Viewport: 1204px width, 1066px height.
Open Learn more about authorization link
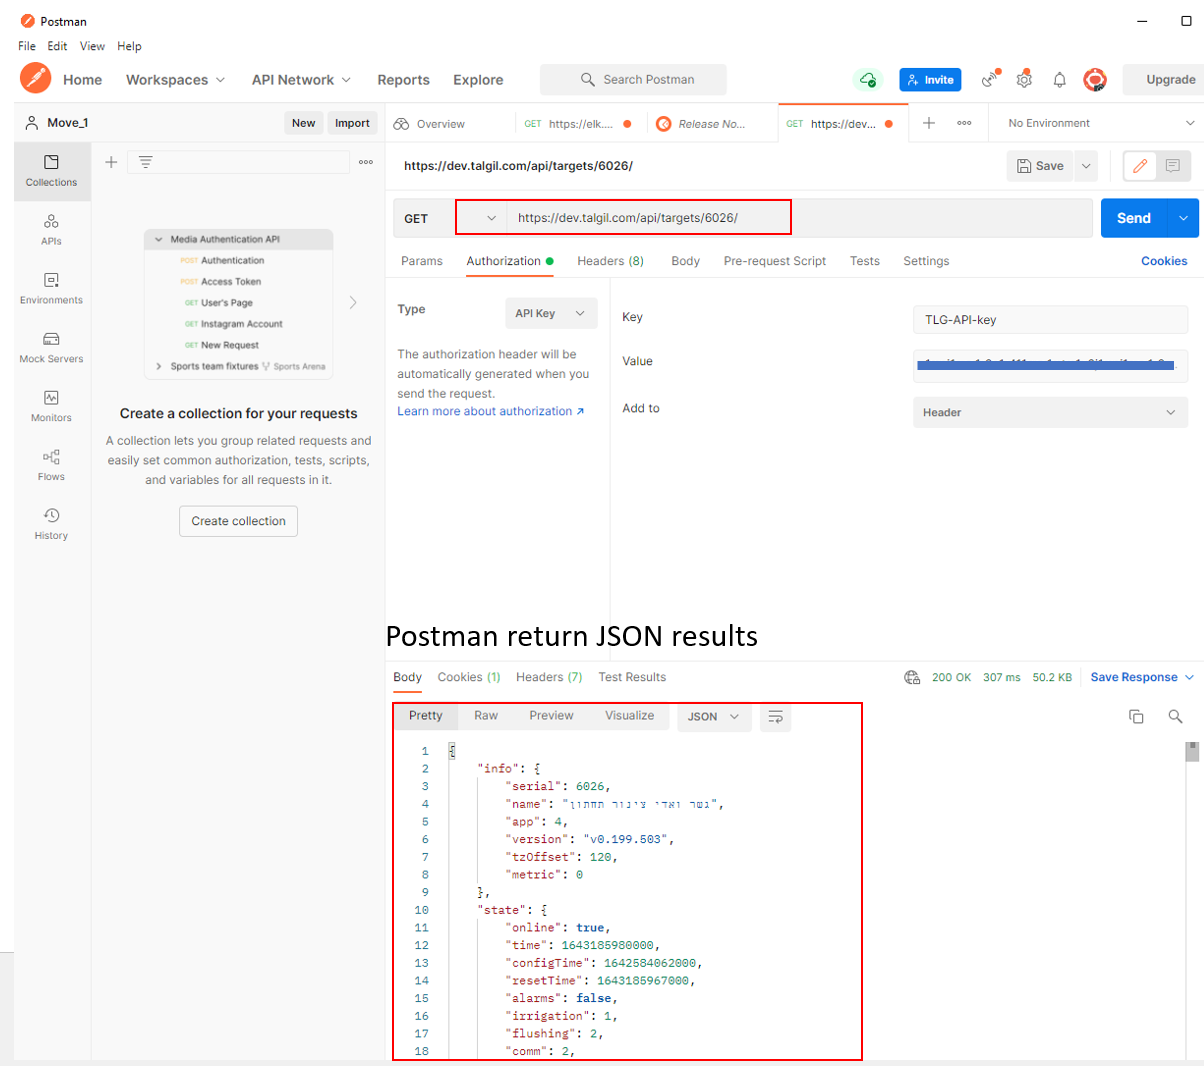[490, 411]
